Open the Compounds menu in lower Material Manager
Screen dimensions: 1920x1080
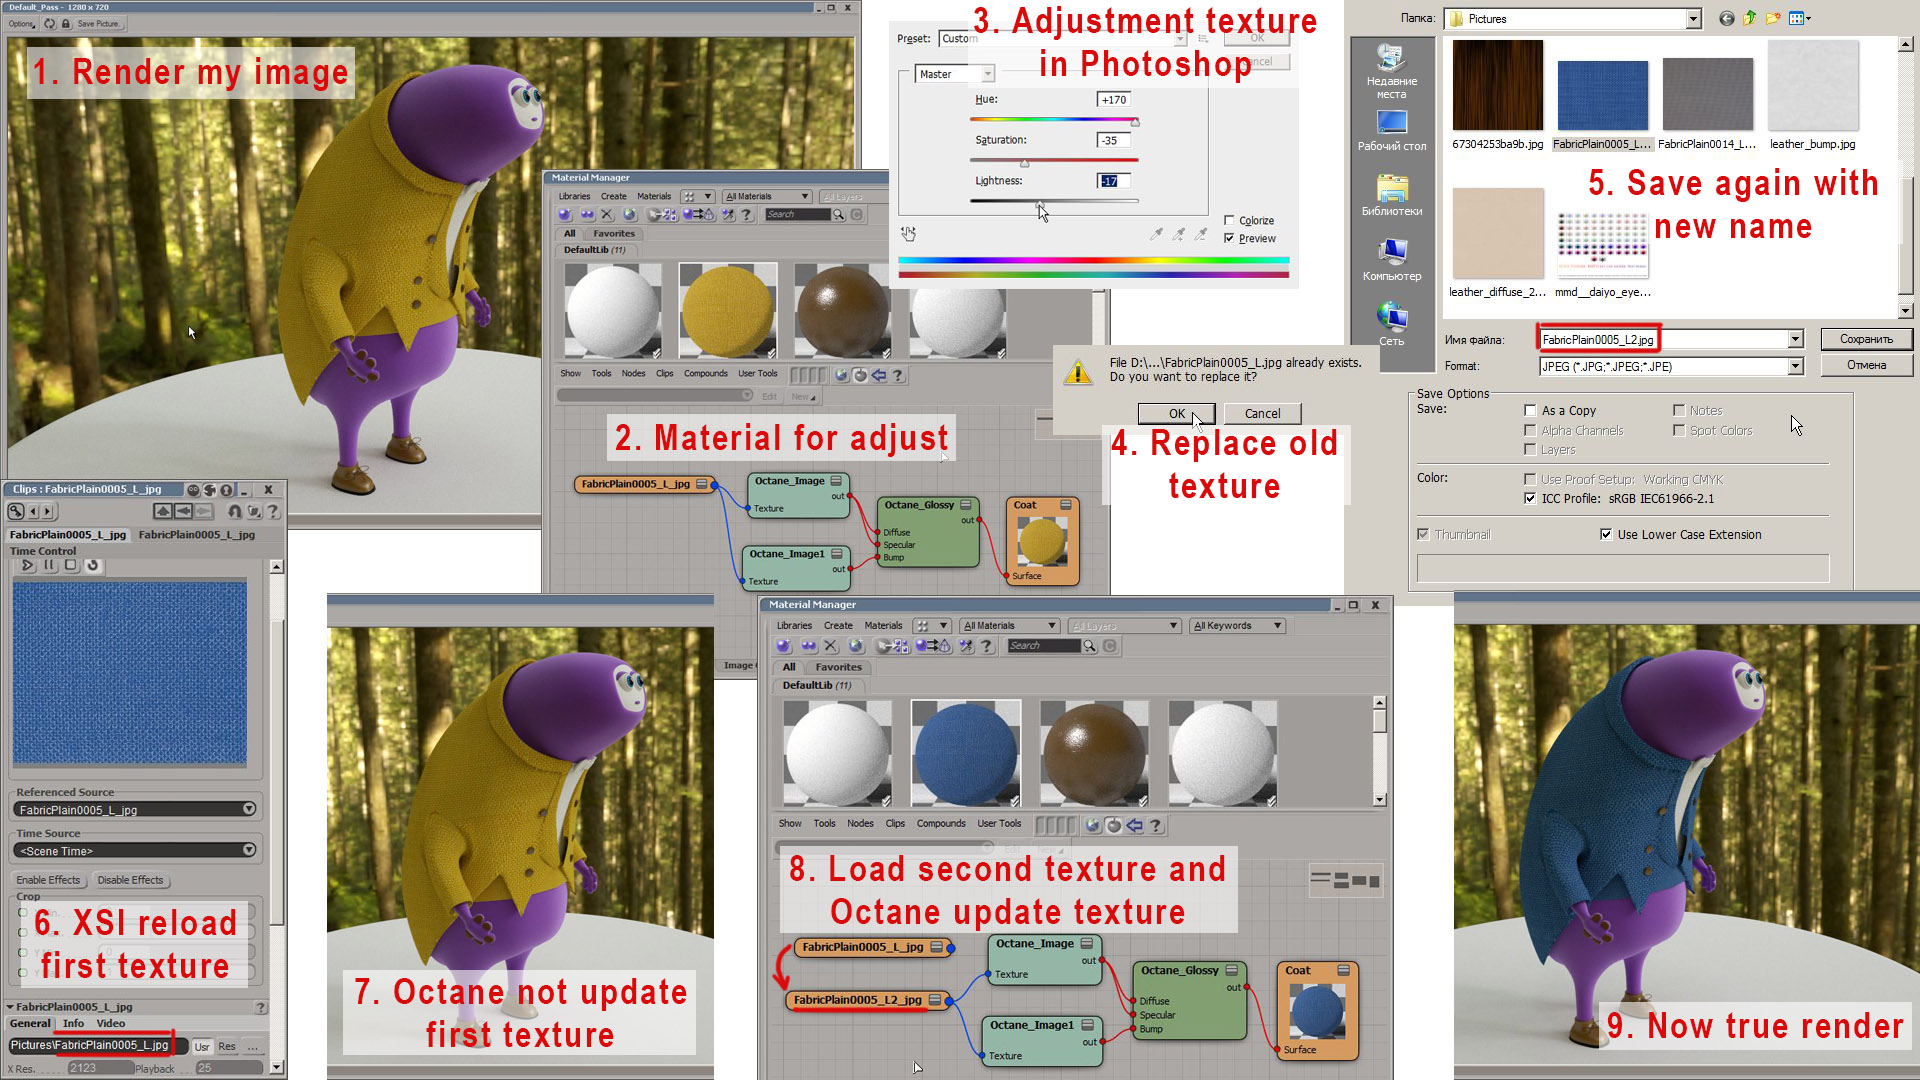click(940, 824)
